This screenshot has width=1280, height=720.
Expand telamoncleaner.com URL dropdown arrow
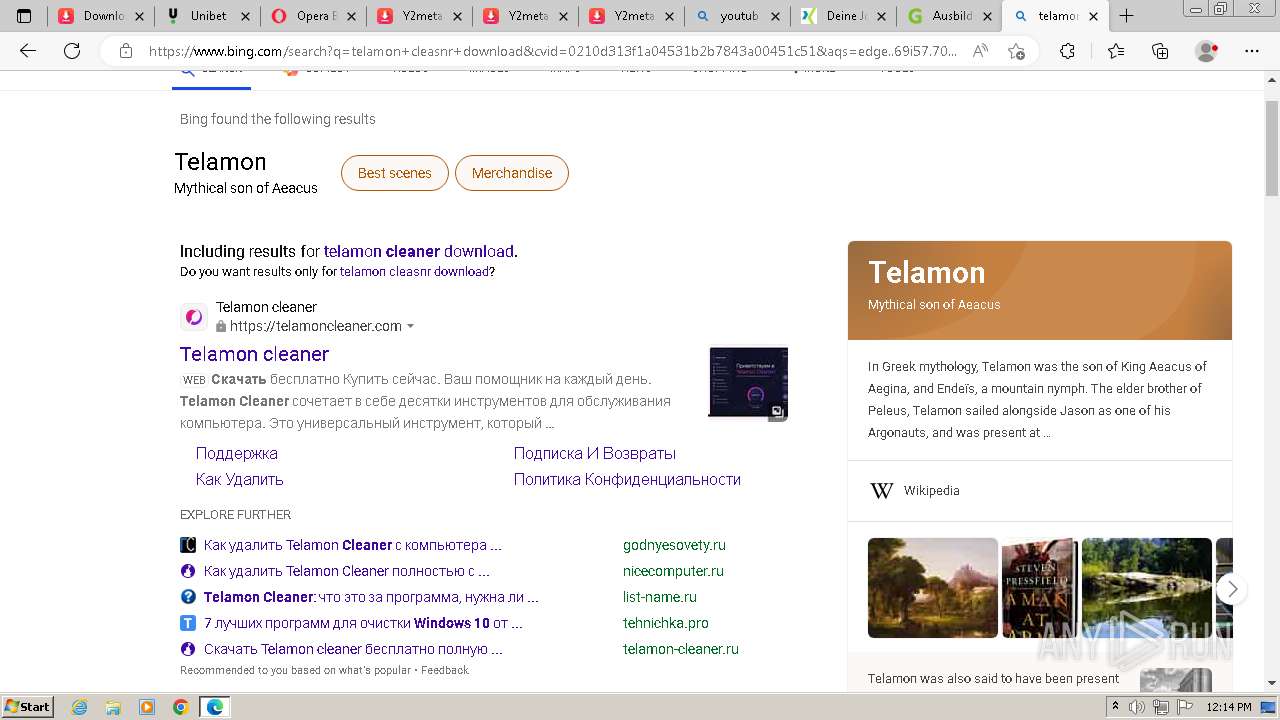pyautogui.click(x=410, y=326)
